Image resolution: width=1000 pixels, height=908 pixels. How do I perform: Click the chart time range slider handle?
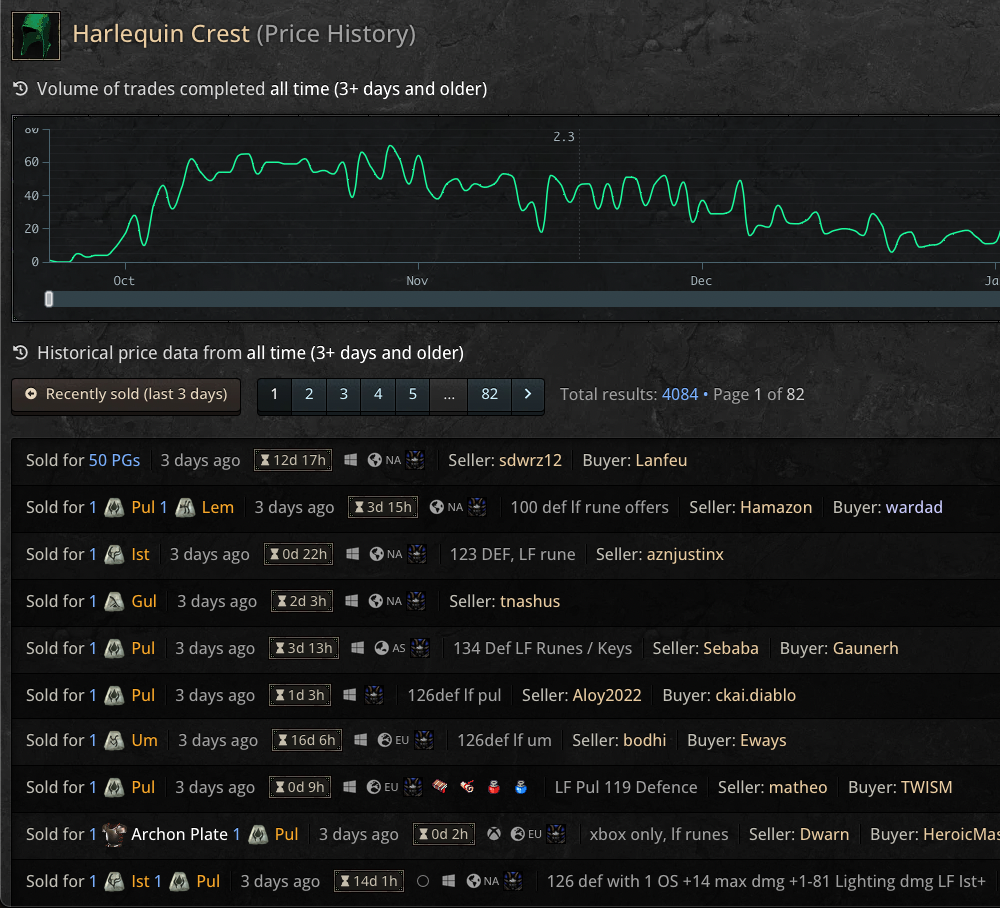[49, 299]
